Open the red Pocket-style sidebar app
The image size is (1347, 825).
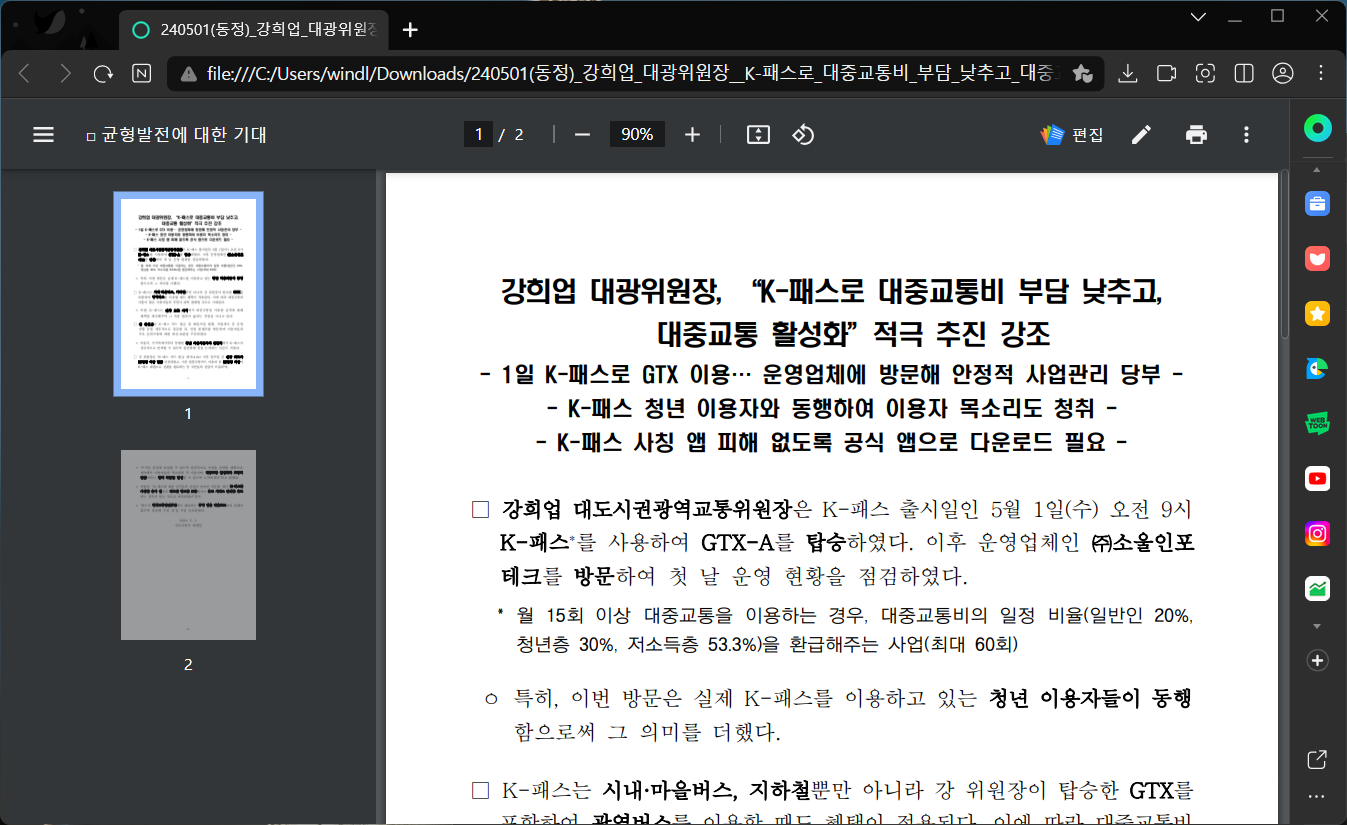click(1318, 259)
